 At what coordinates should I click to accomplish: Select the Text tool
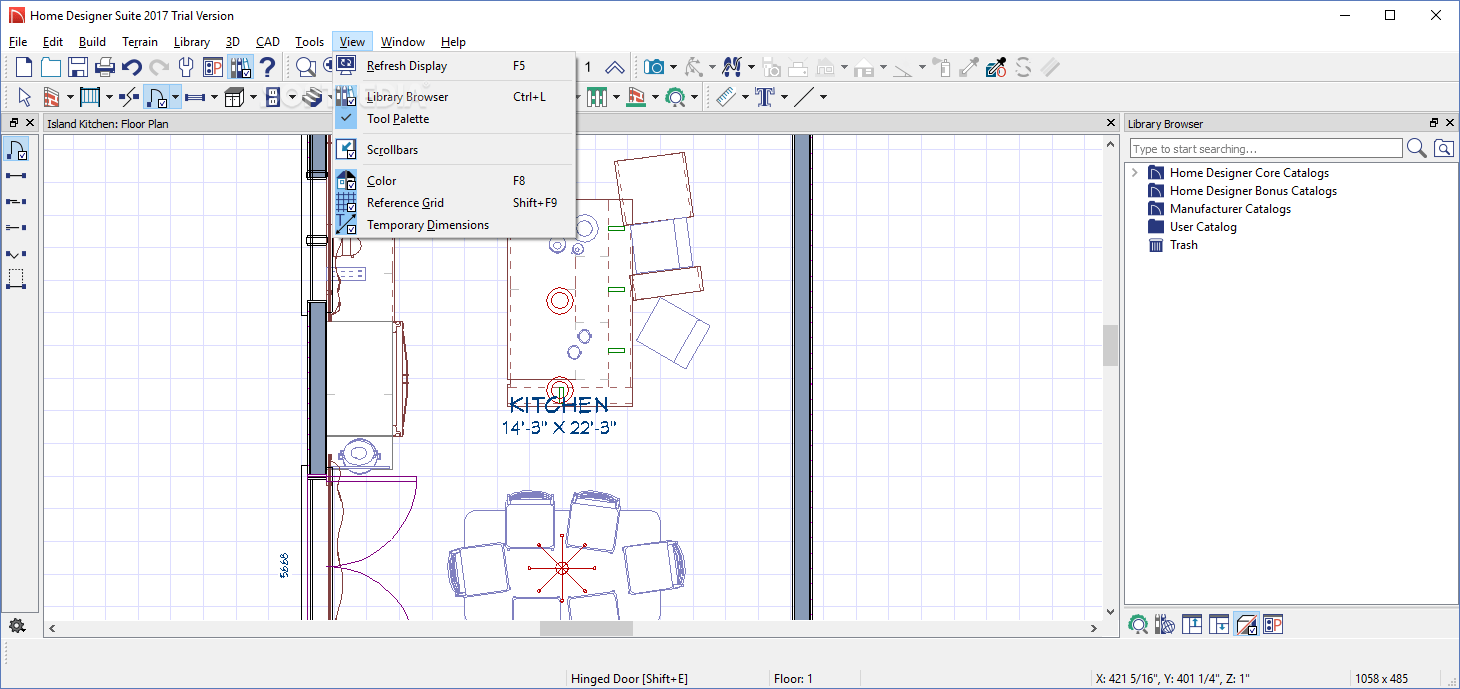click(766, 96)
